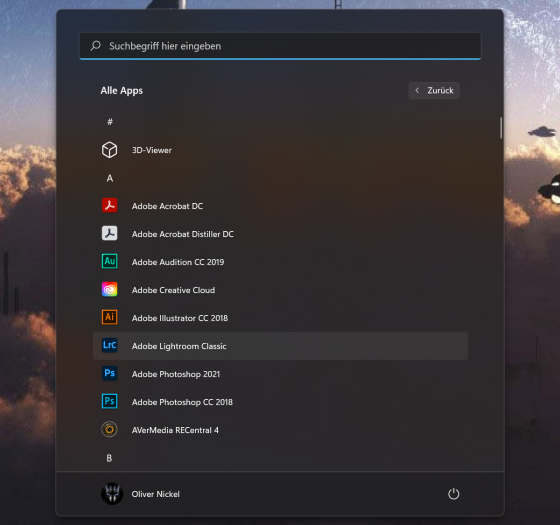Image resolution: width=560 pixels, height=525 pixels.
Task: Pick Adobe Illustrator CC 2018 label
Action: (x=180, y=318)
